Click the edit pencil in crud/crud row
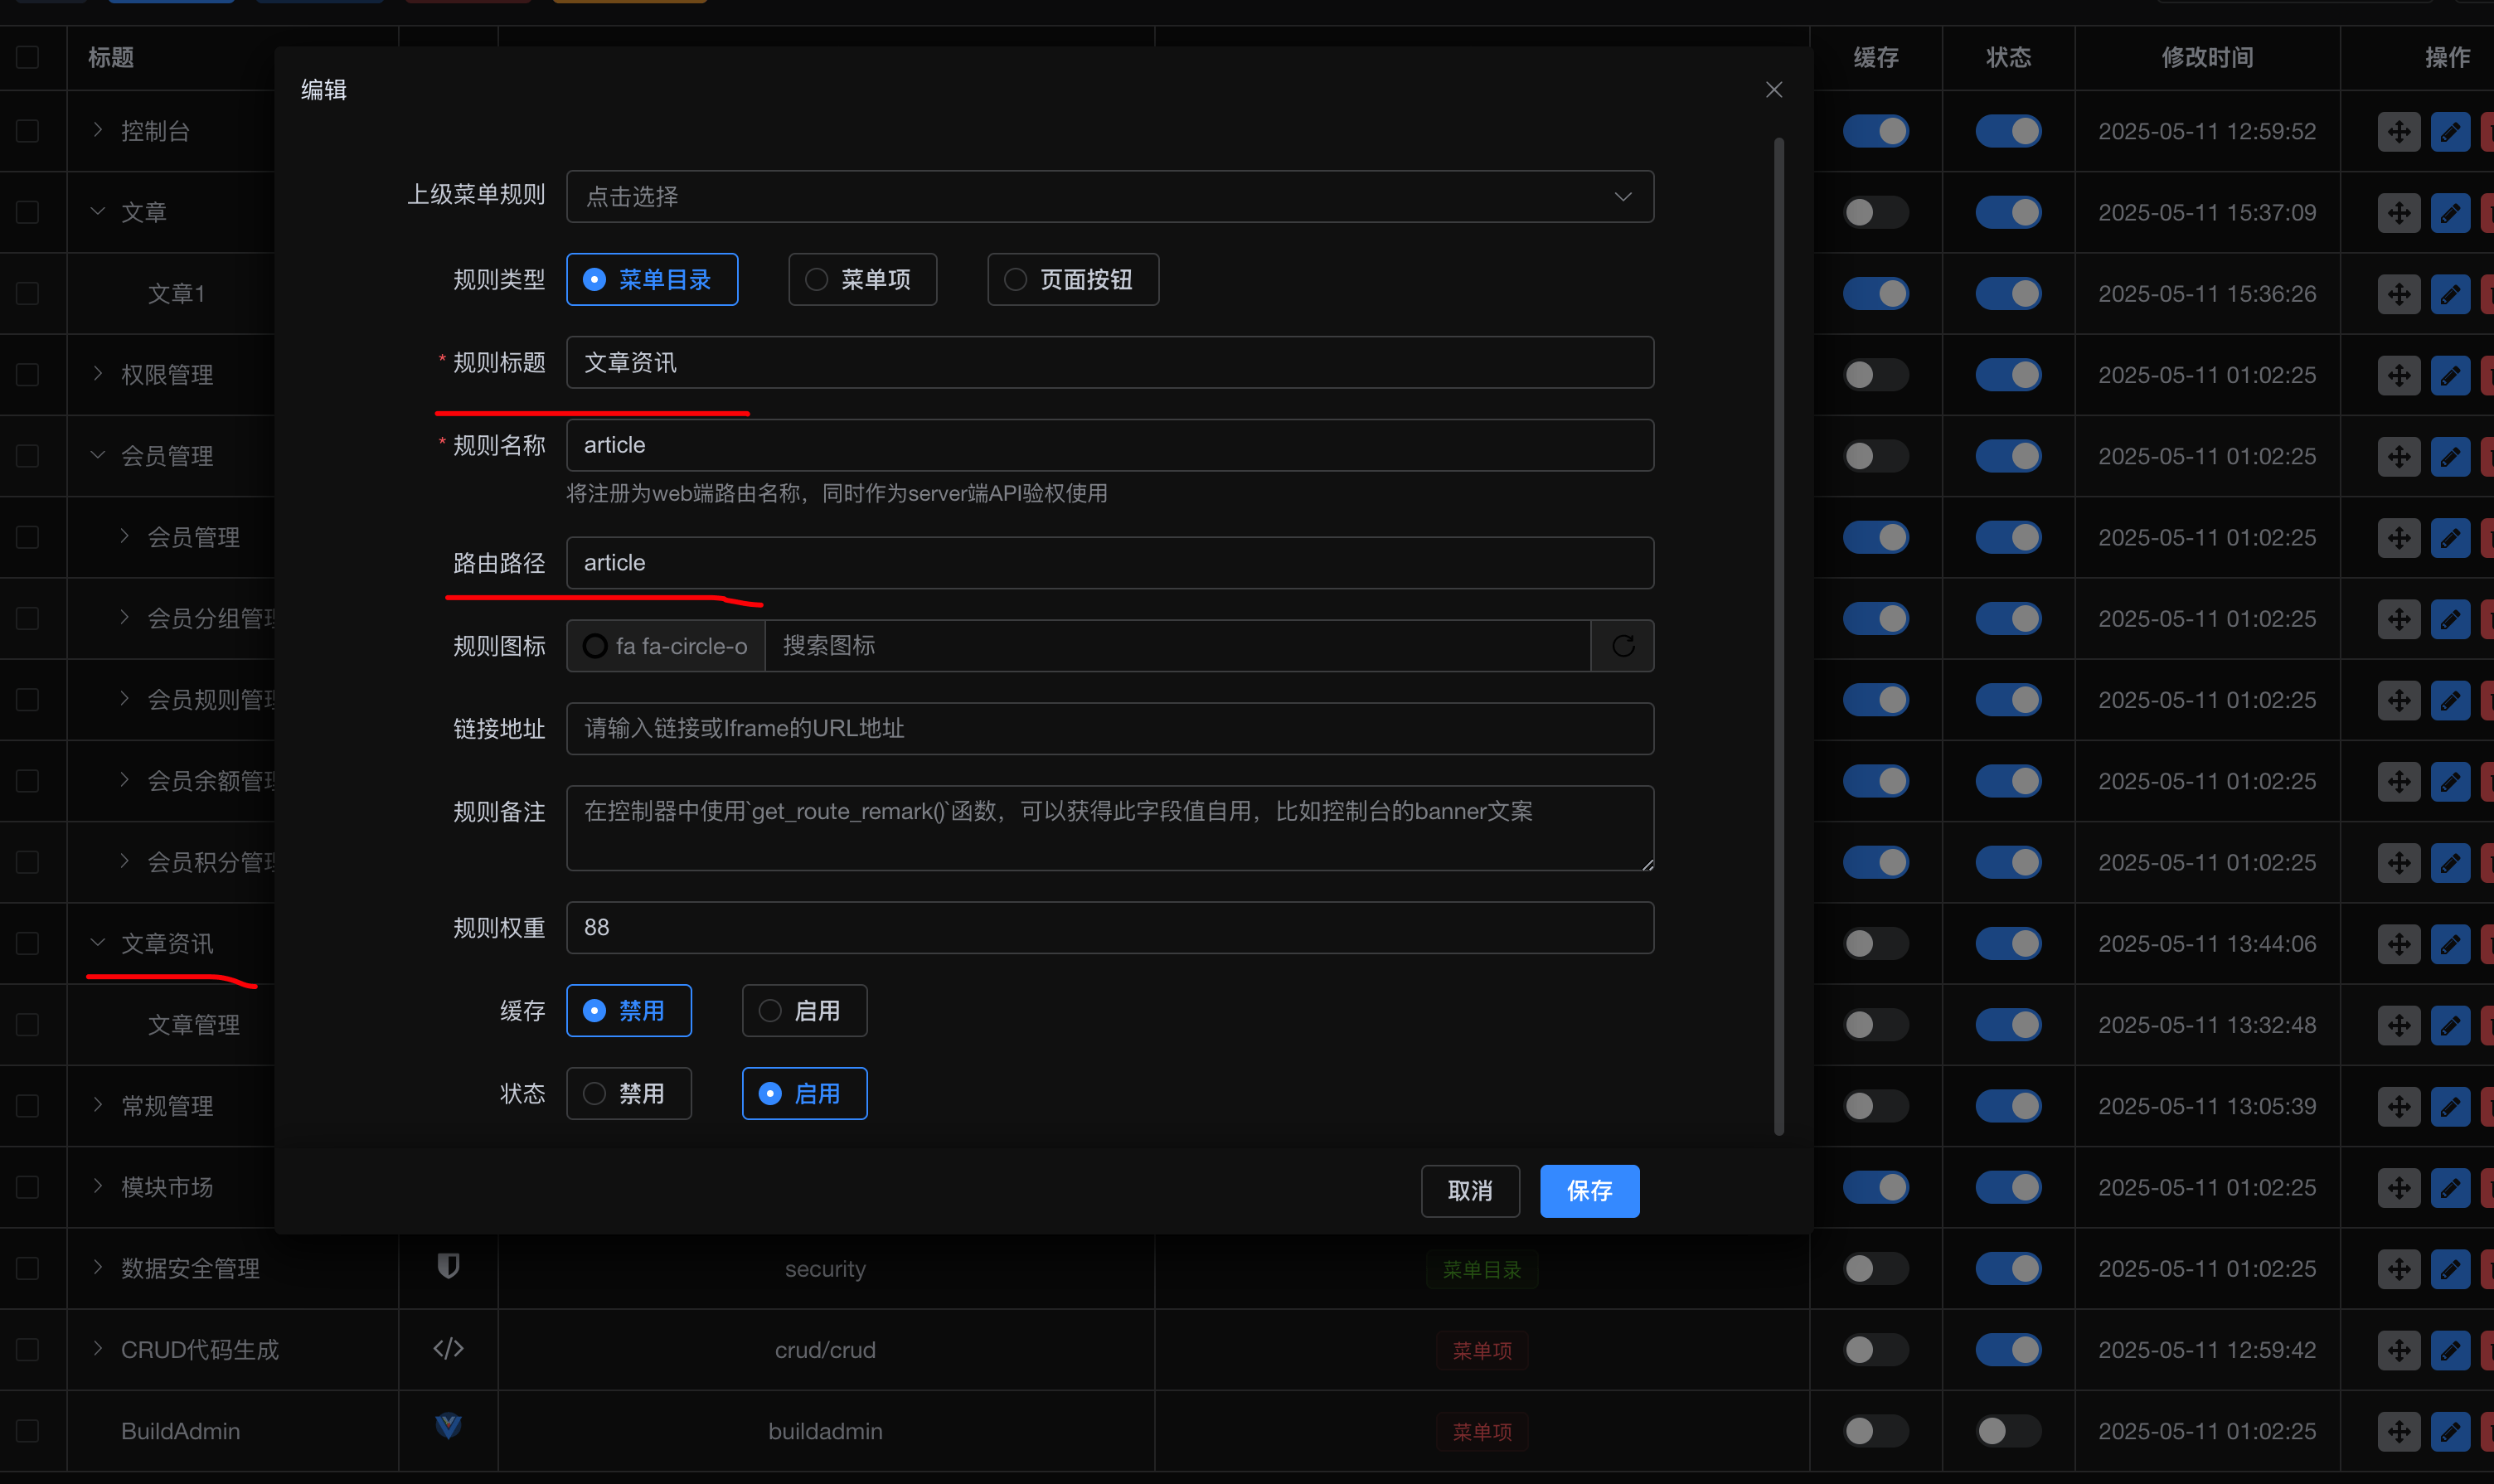The image size is (2494, 1484). coord(2450,1350)
